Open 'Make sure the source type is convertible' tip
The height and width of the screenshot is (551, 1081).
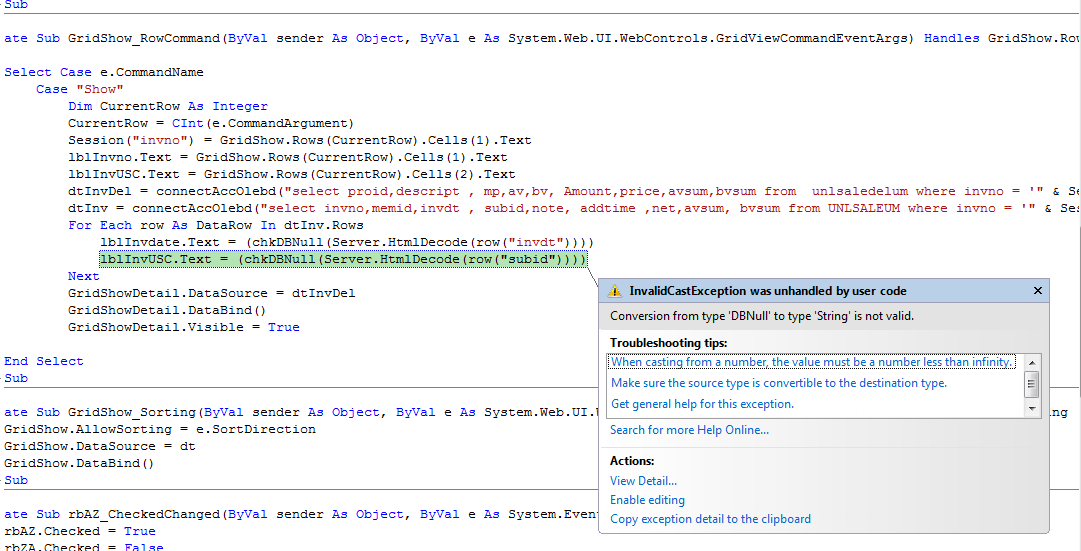coord(779,383)
